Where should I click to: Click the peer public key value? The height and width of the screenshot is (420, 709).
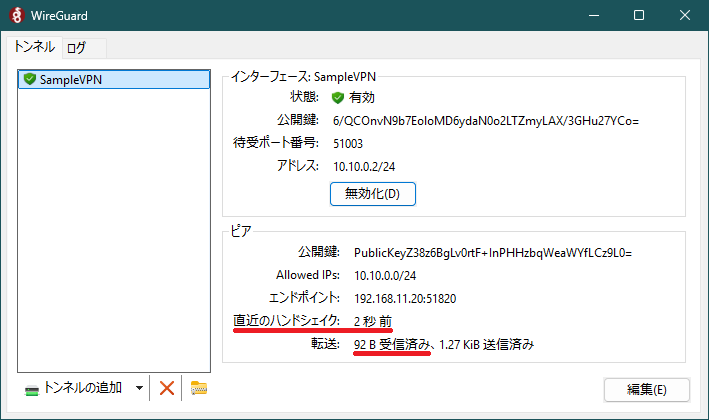pos(493,252)
